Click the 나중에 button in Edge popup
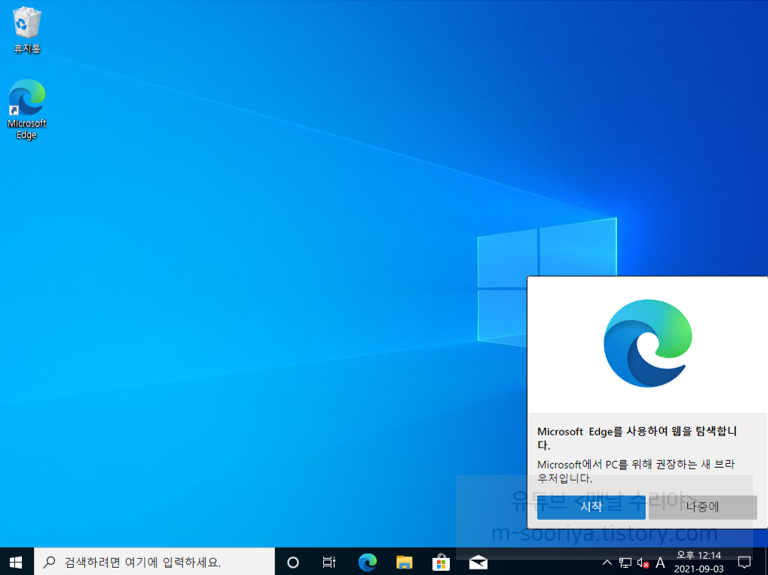 pos(703,507)
